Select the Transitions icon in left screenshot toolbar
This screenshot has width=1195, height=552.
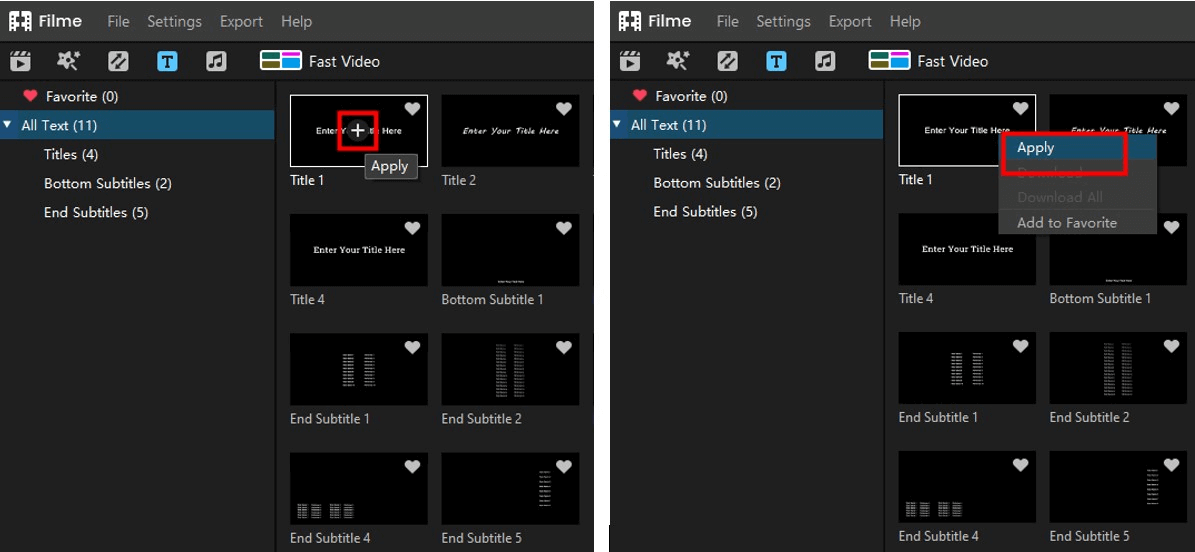point(118,61)
